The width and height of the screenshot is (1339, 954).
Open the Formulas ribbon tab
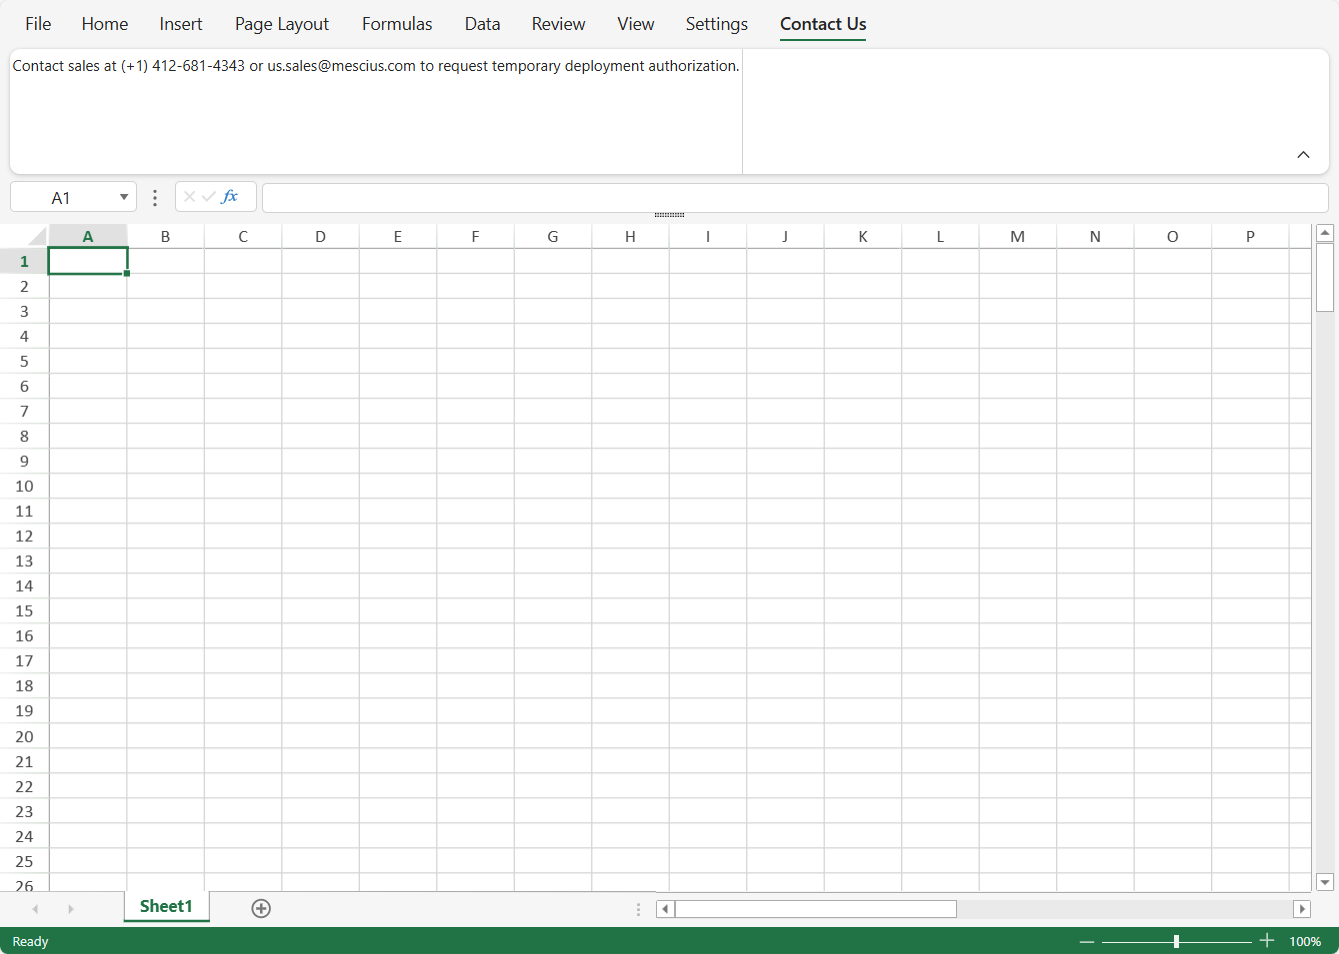point(397,24)
